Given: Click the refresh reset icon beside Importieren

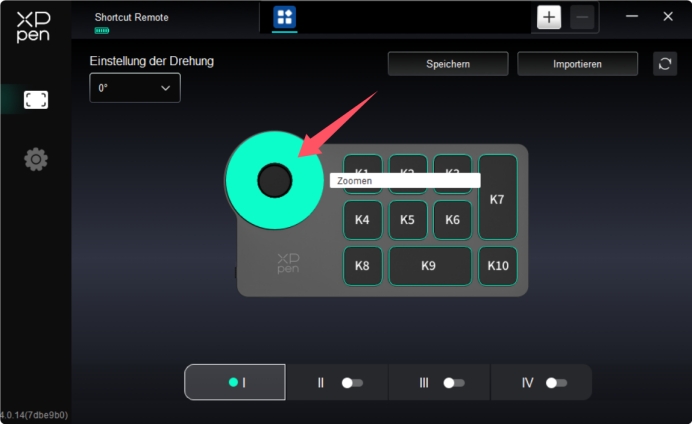Looking at the screenshot, I should pyautogui.click(x=665, y=64).
